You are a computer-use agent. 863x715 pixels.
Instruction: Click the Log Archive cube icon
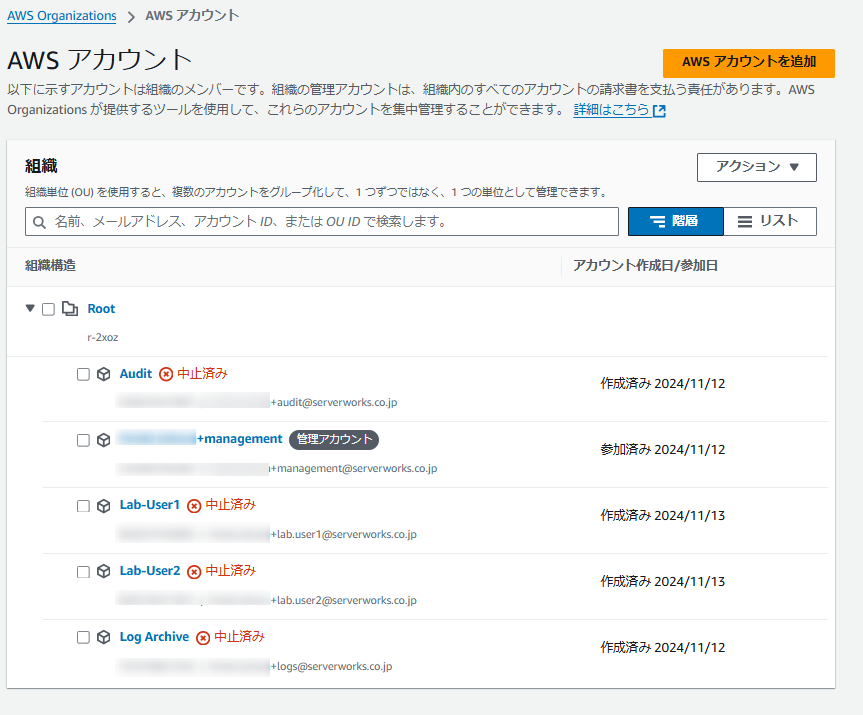(103, 637)
